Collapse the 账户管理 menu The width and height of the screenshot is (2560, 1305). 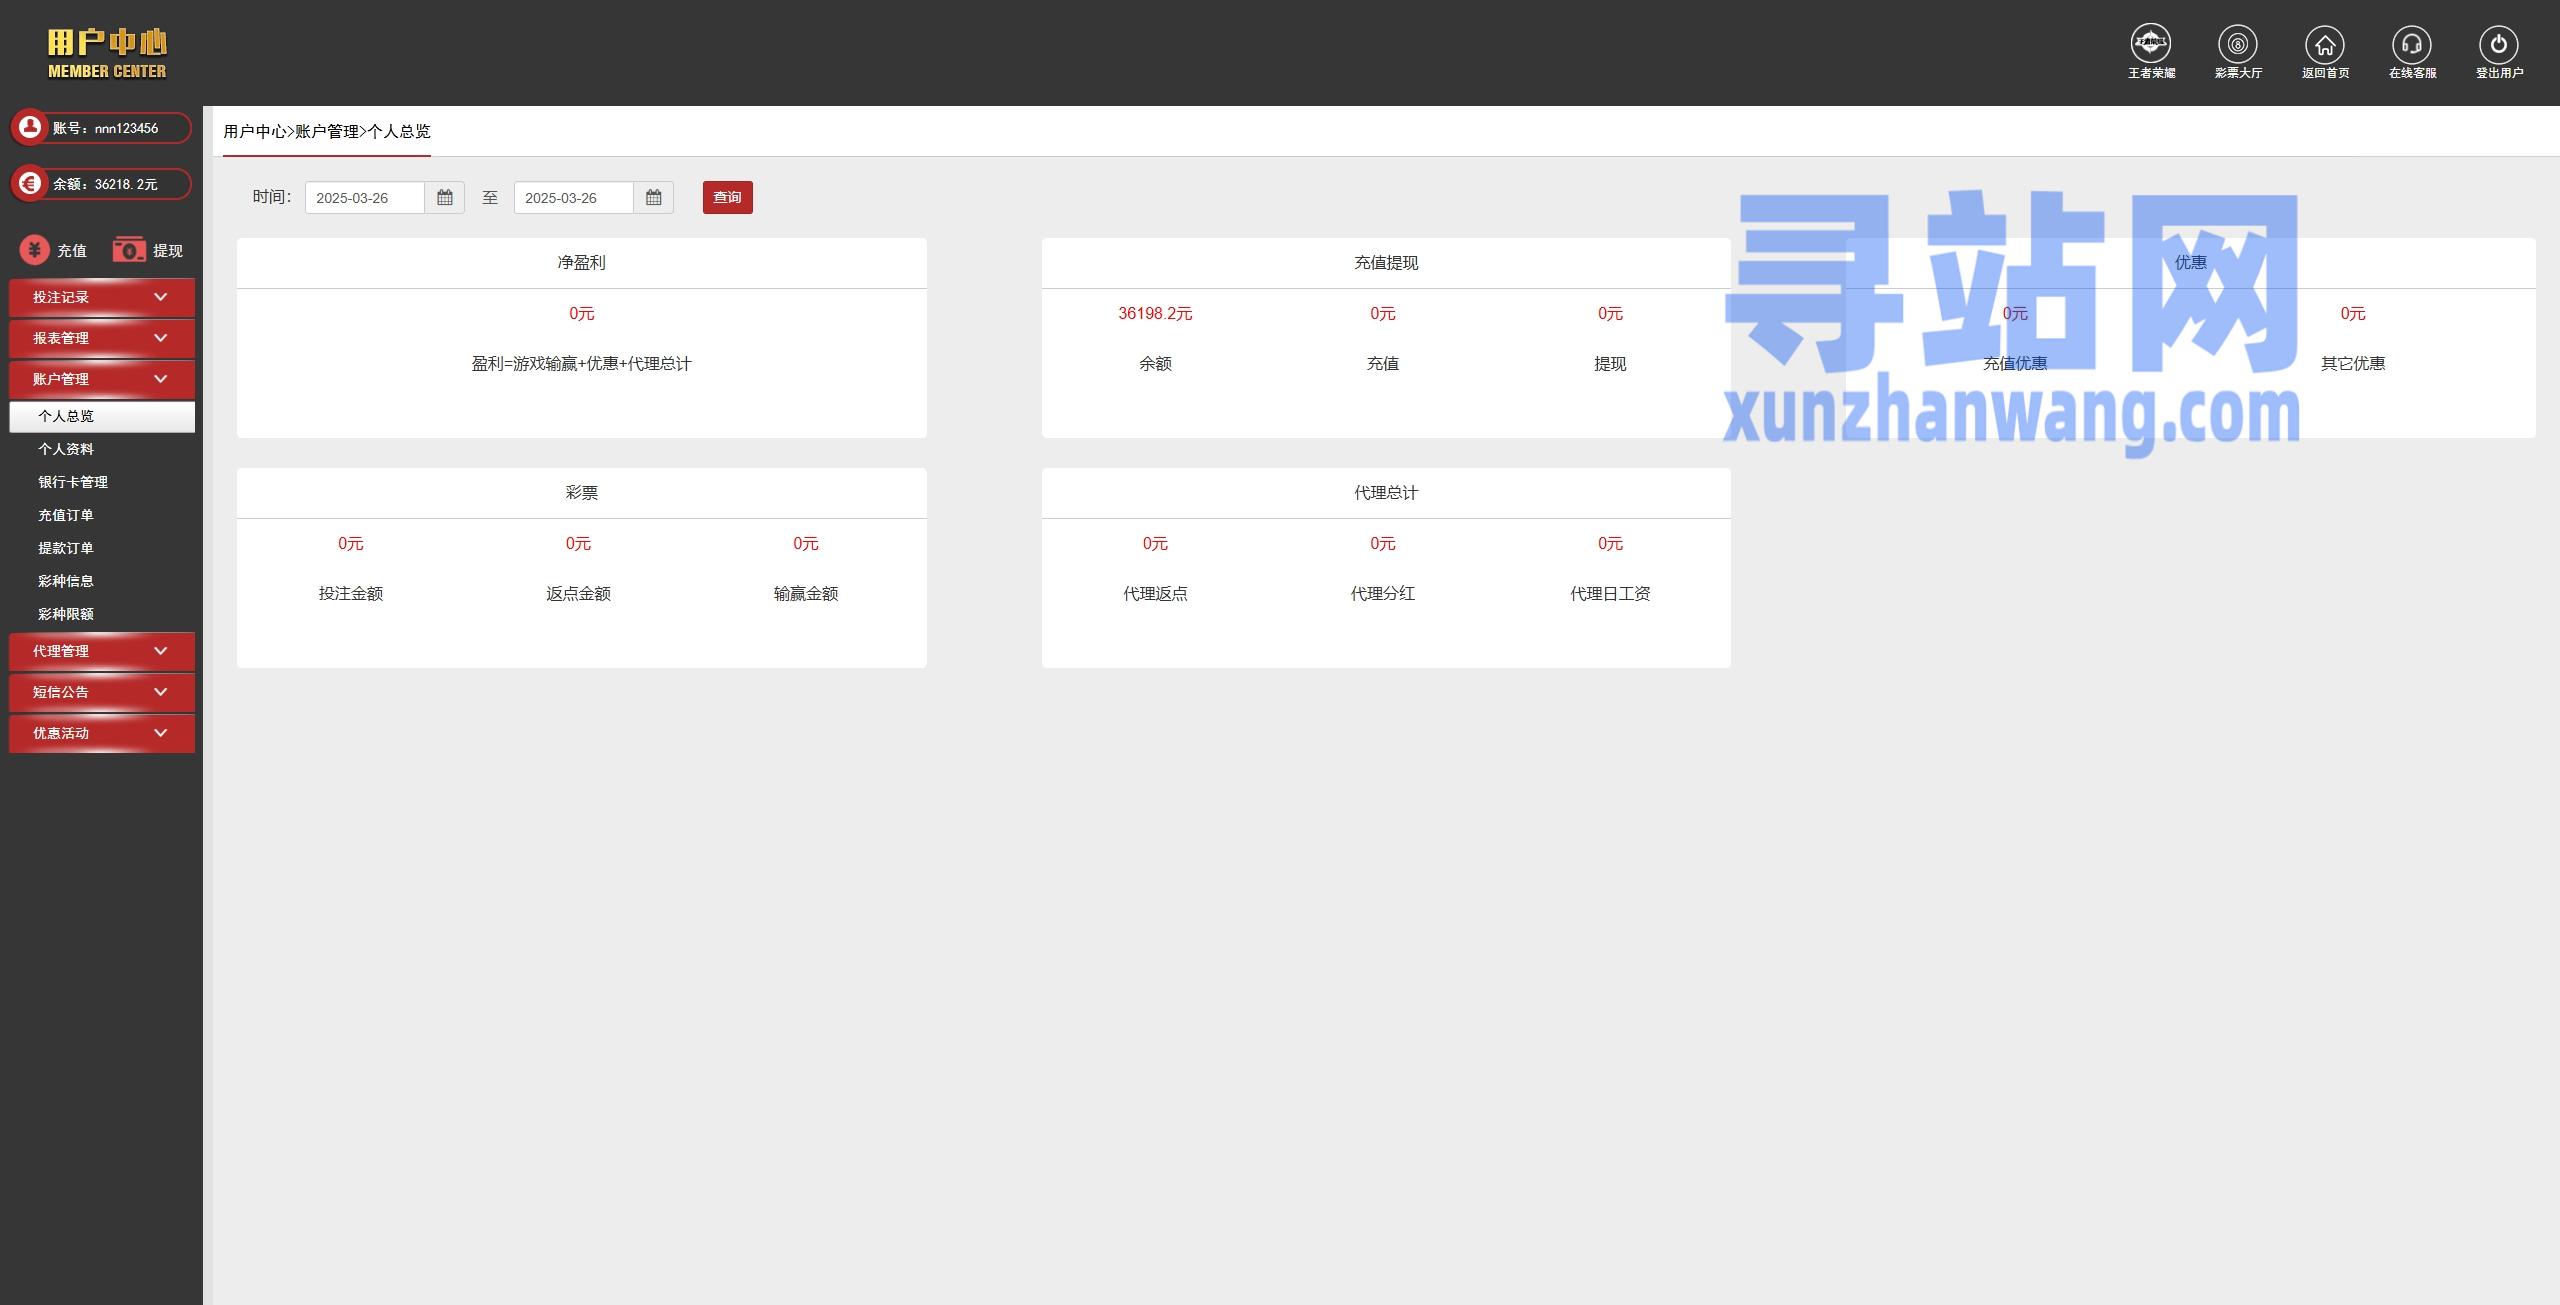(102, 379)
